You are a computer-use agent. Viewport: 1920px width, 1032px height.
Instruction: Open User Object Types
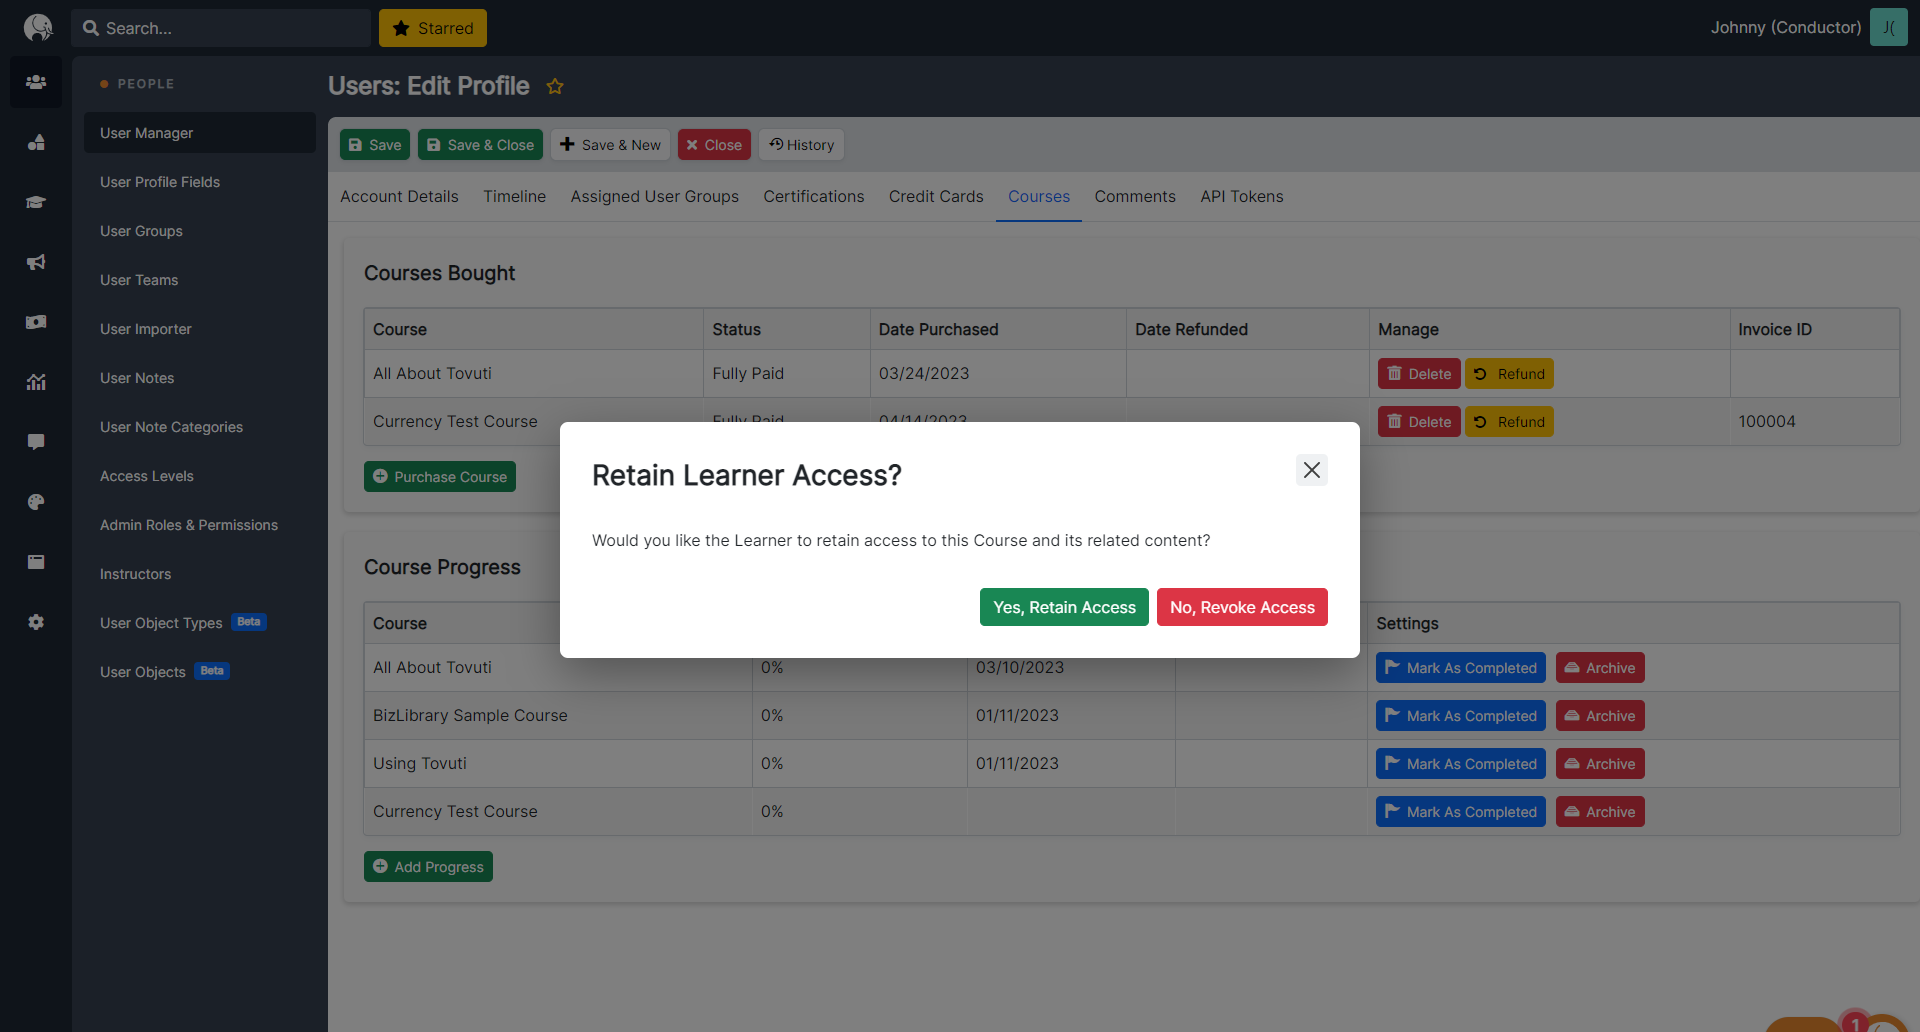[200, 623]
